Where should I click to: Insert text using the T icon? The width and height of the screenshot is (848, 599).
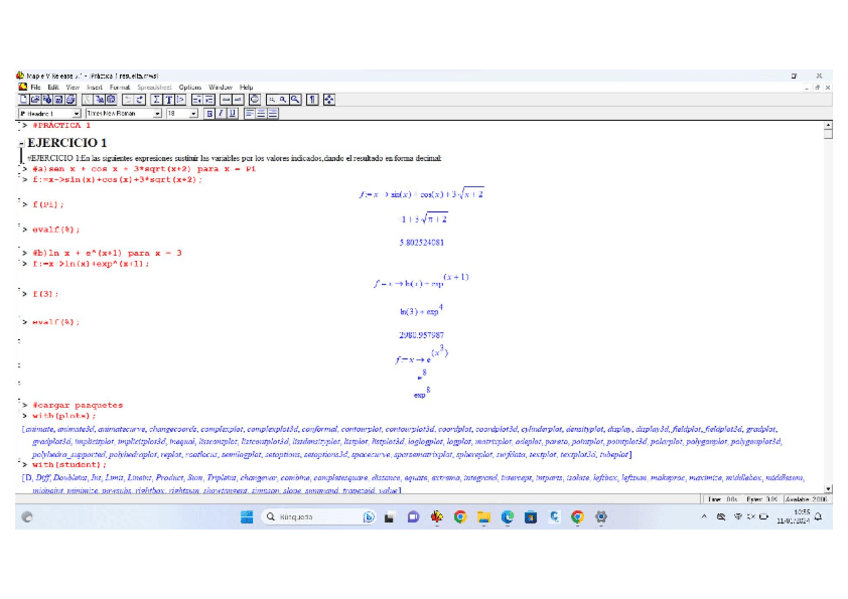click(169, 100)
